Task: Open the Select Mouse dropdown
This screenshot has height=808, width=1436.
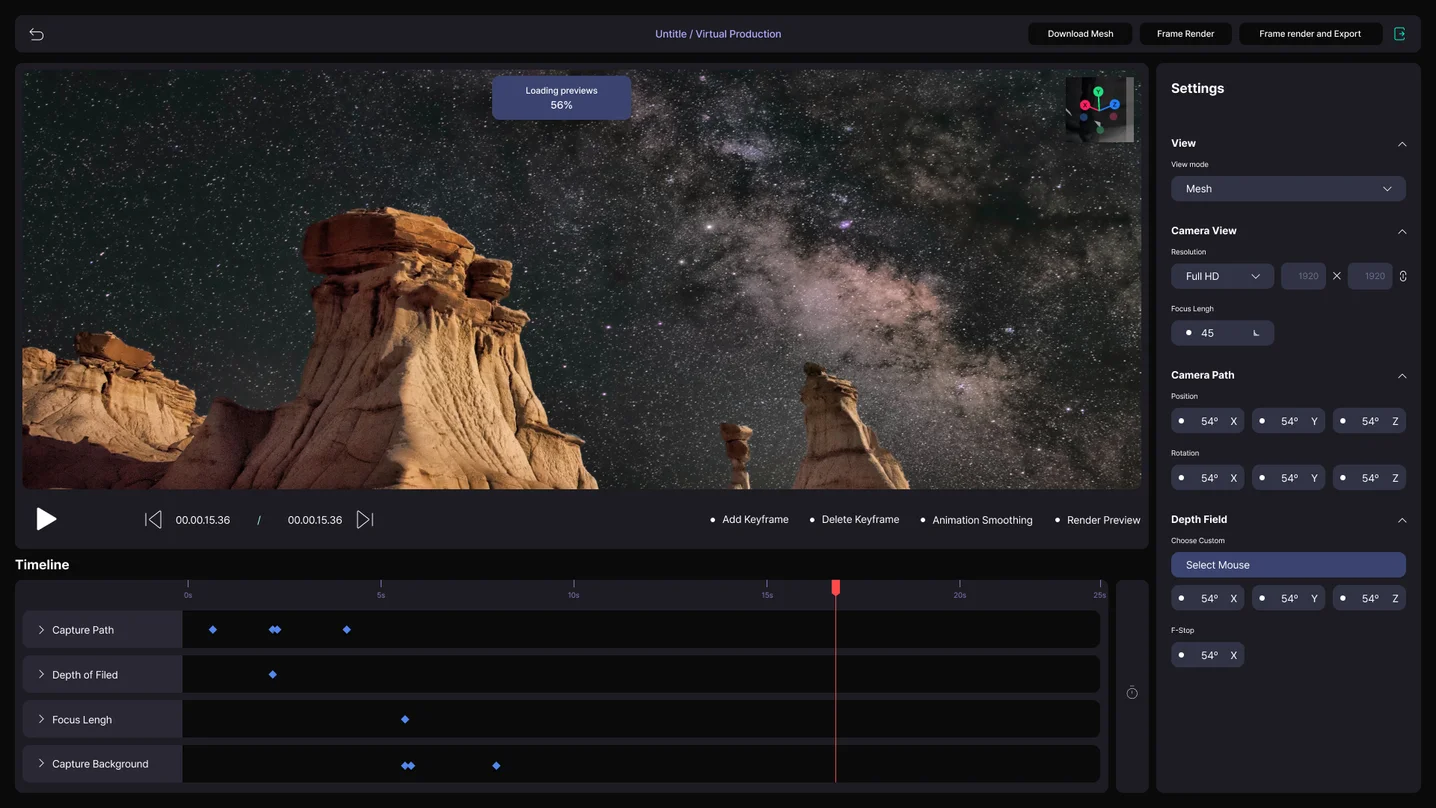Action: point(1288,564)
